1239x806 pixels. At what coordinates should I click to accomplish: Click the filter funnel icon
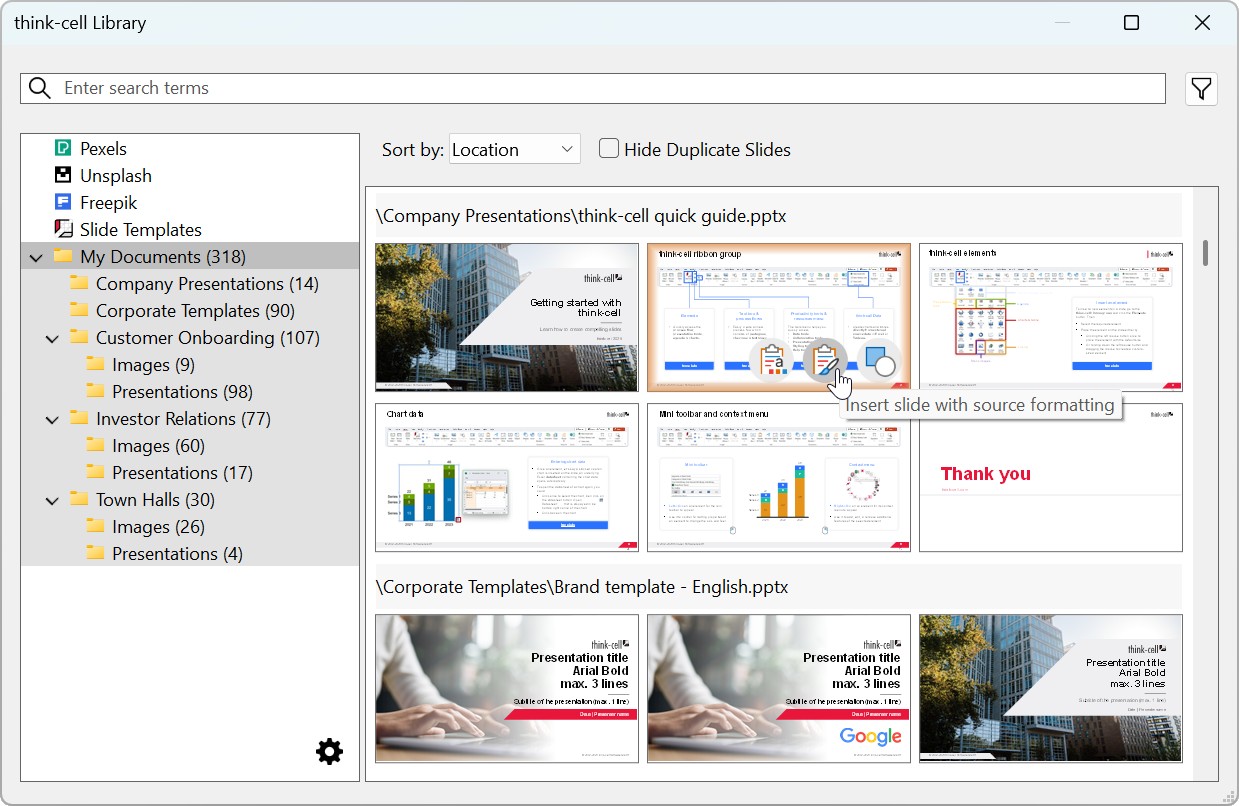[x=1201, y=89]
